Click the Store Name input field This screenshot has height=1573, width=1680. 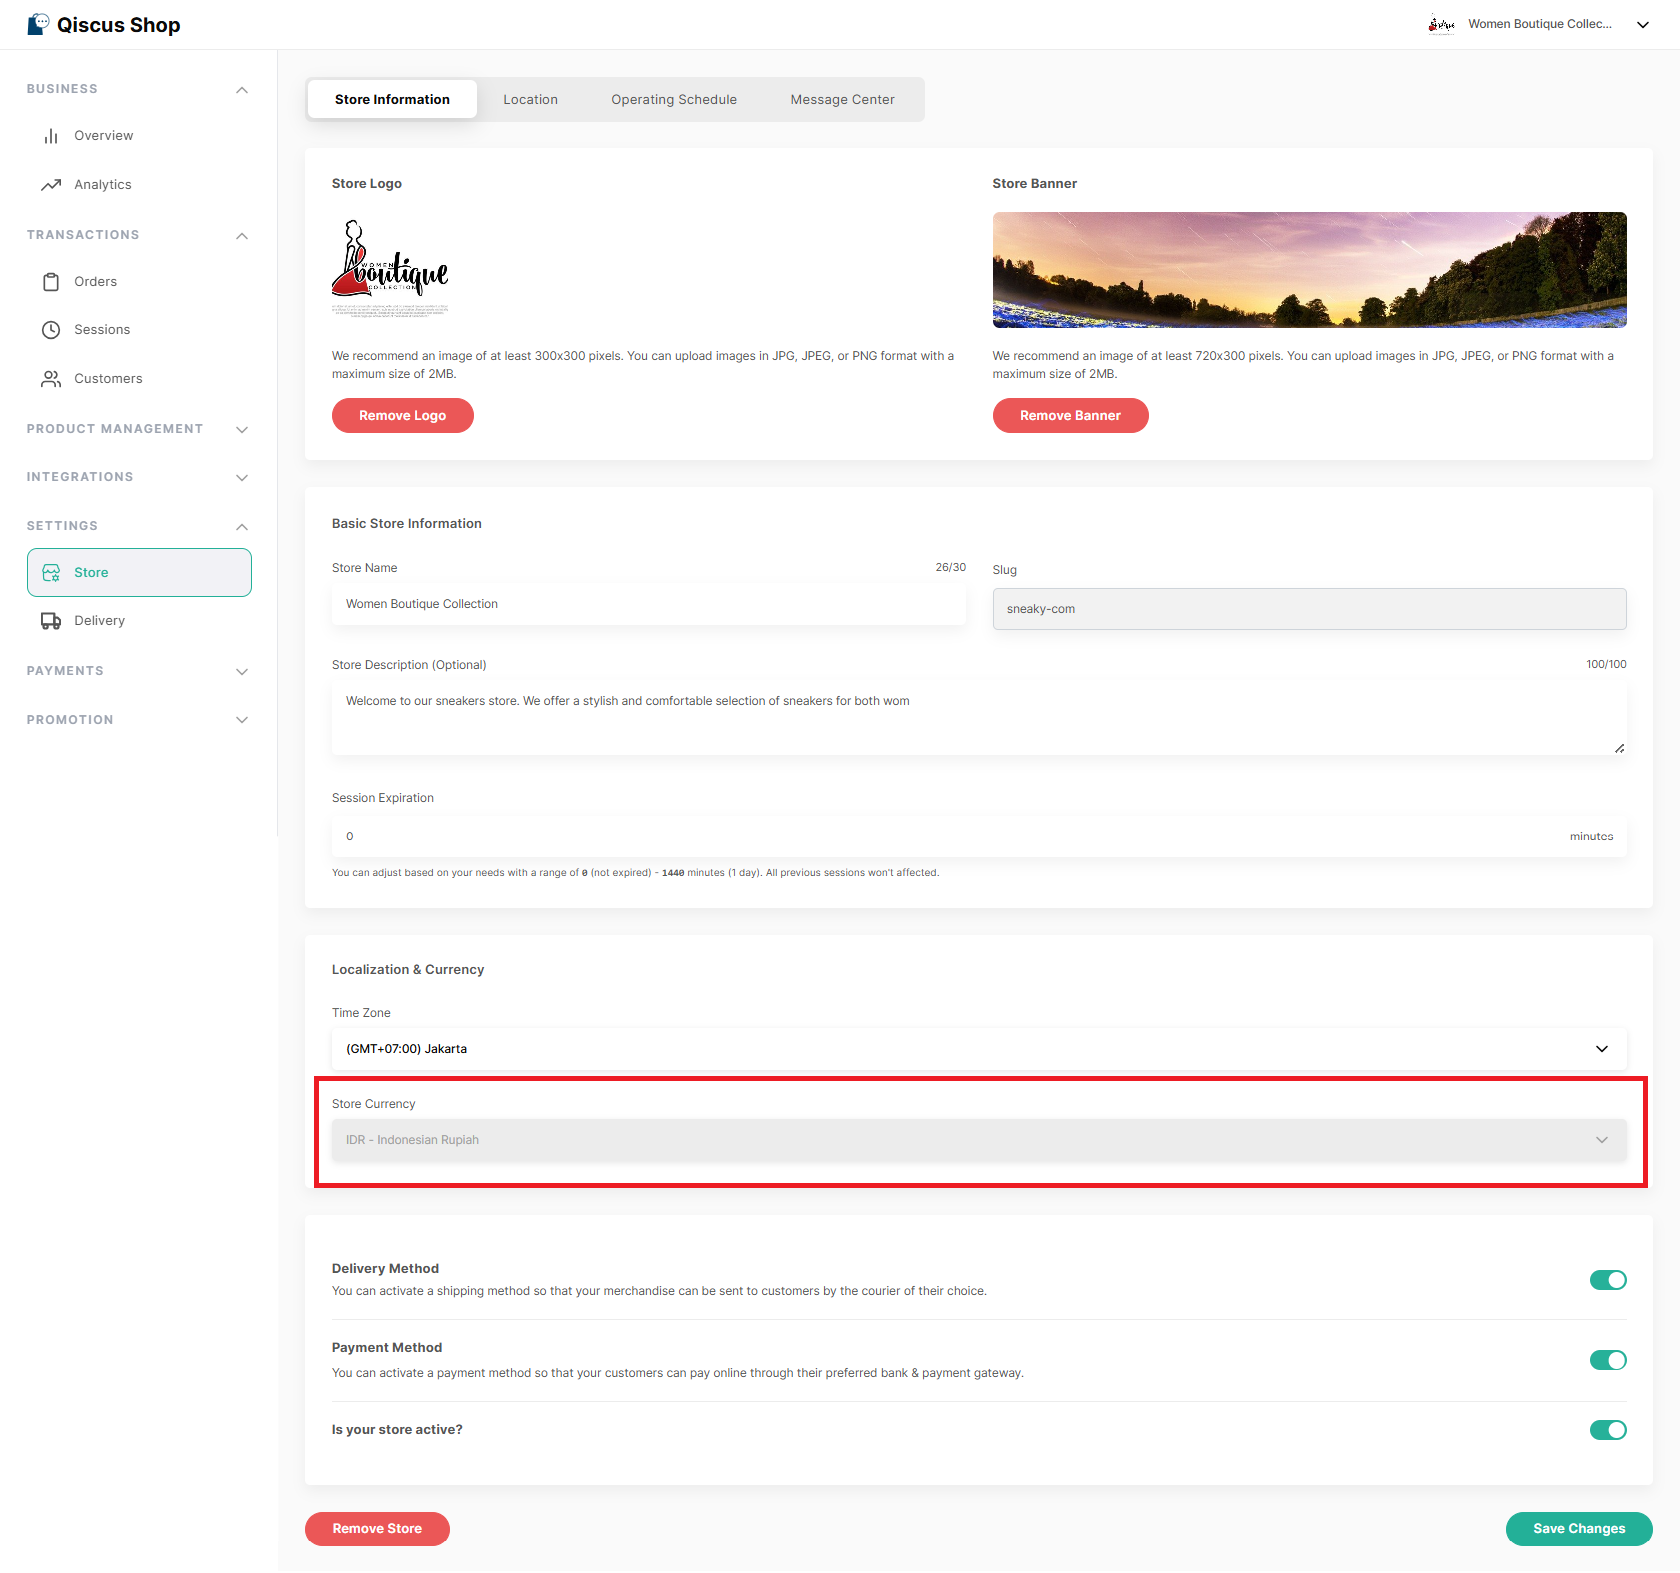click(648, 604)
